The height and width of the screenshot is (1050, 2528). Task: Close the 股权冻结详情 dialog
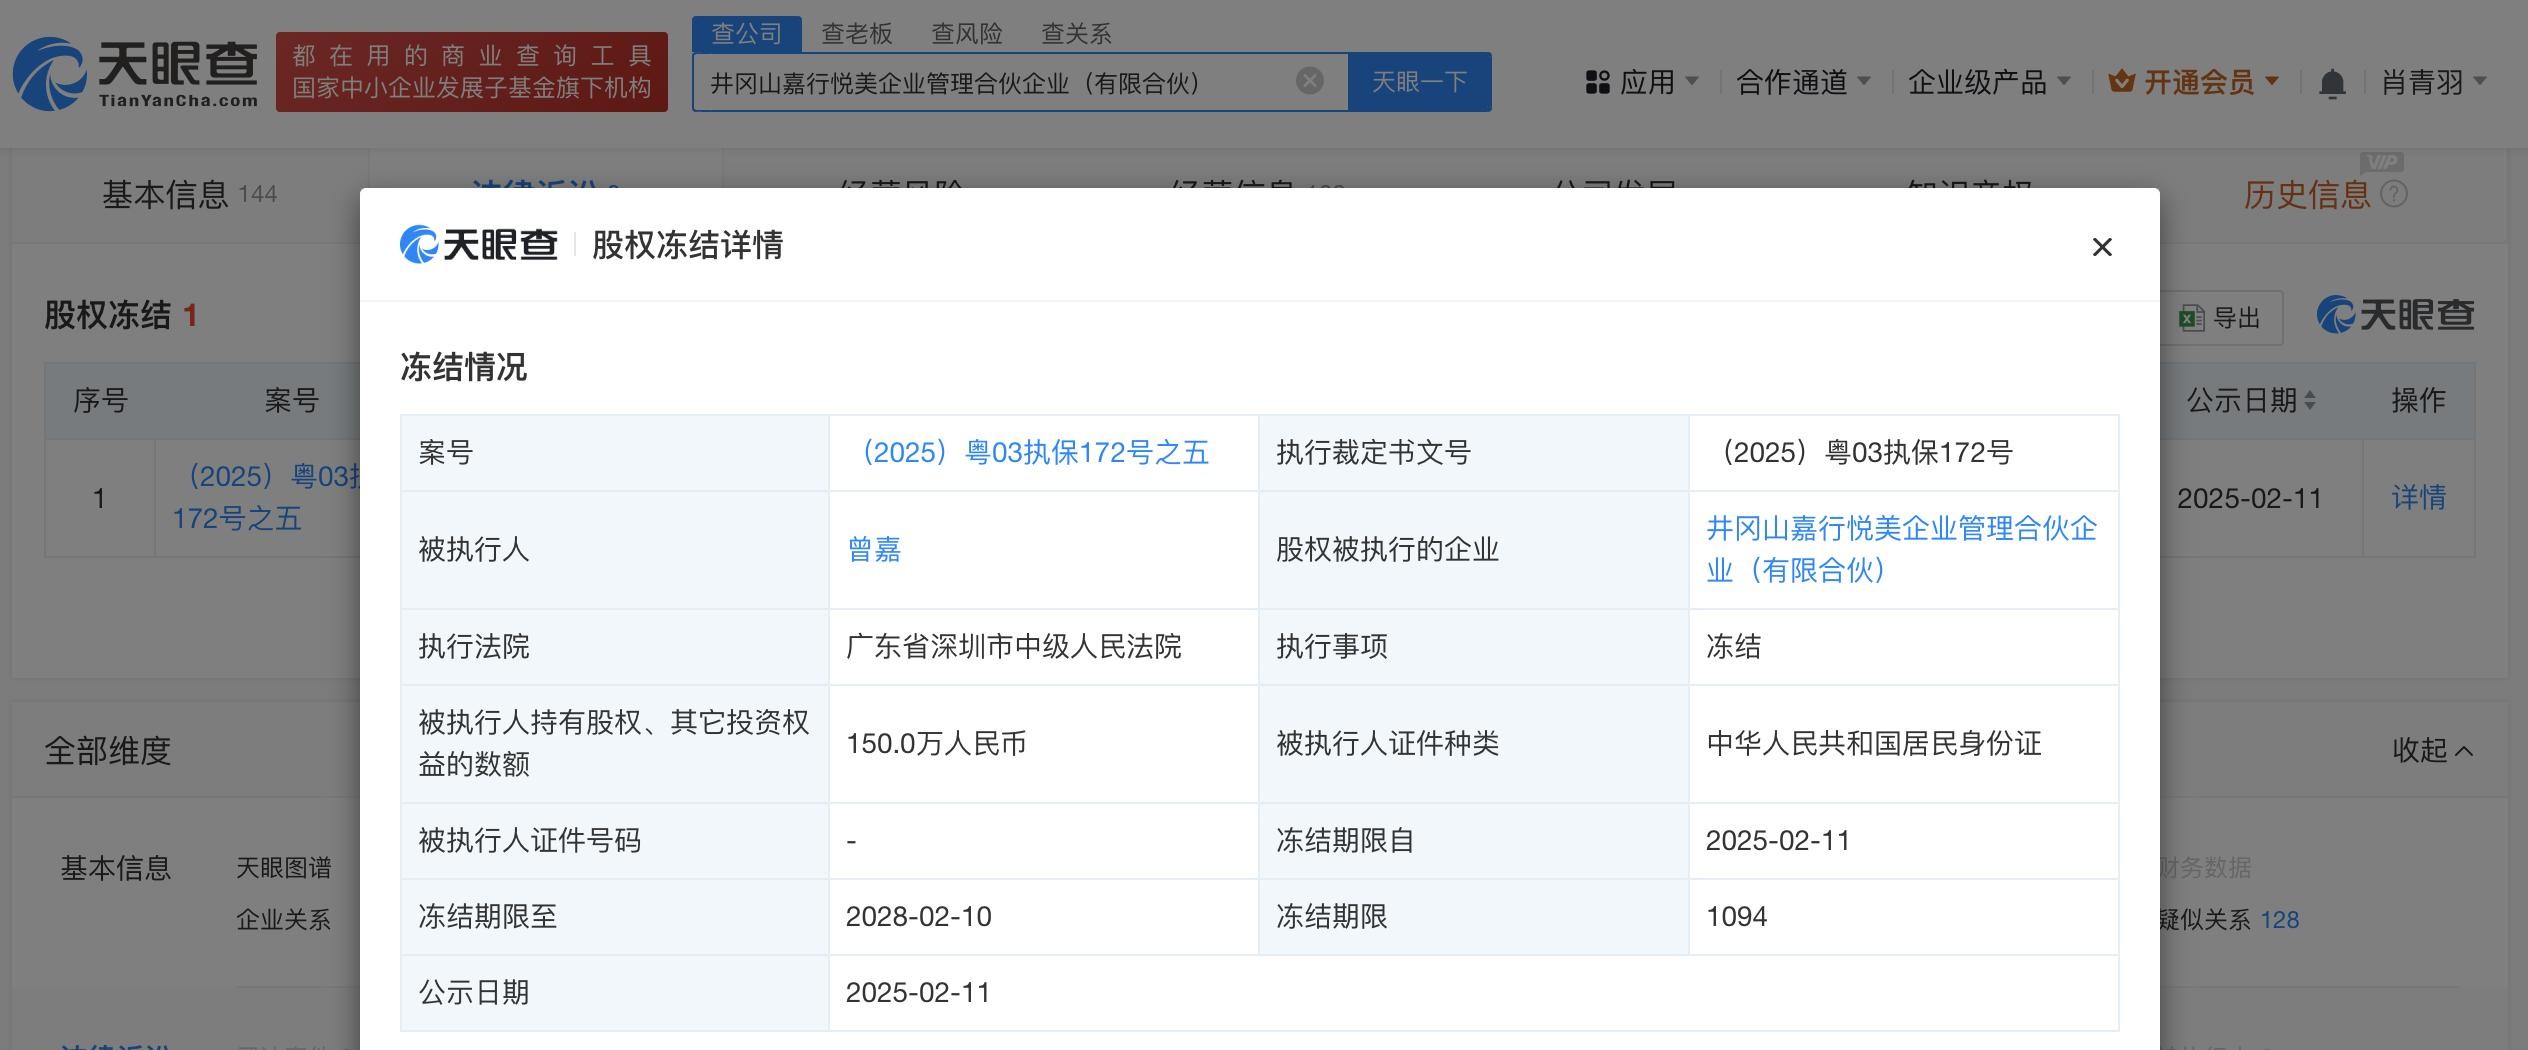pos(2101,247)
